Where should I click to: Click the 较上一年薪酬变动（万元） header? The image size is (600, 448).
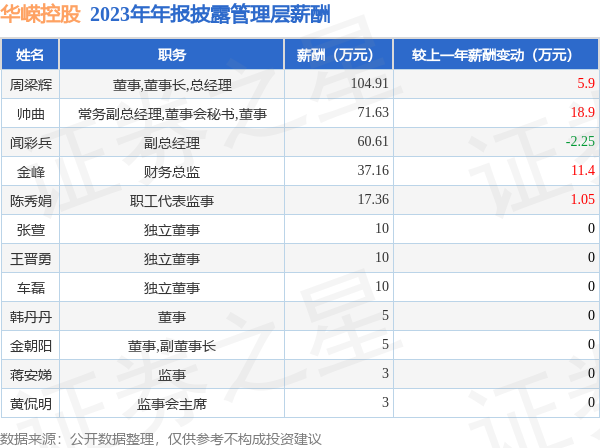[x=496, y=55]
